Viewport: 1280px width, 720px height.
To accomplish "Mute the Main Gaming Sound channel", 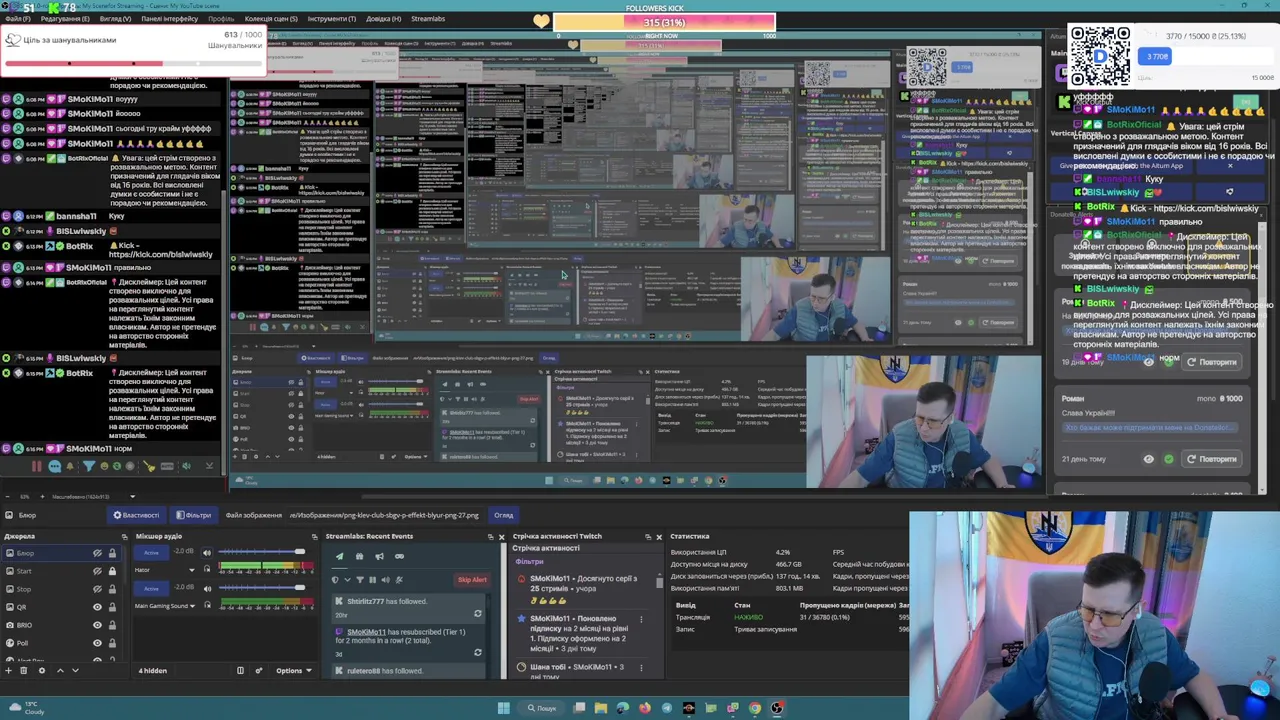I will [207, 589].
